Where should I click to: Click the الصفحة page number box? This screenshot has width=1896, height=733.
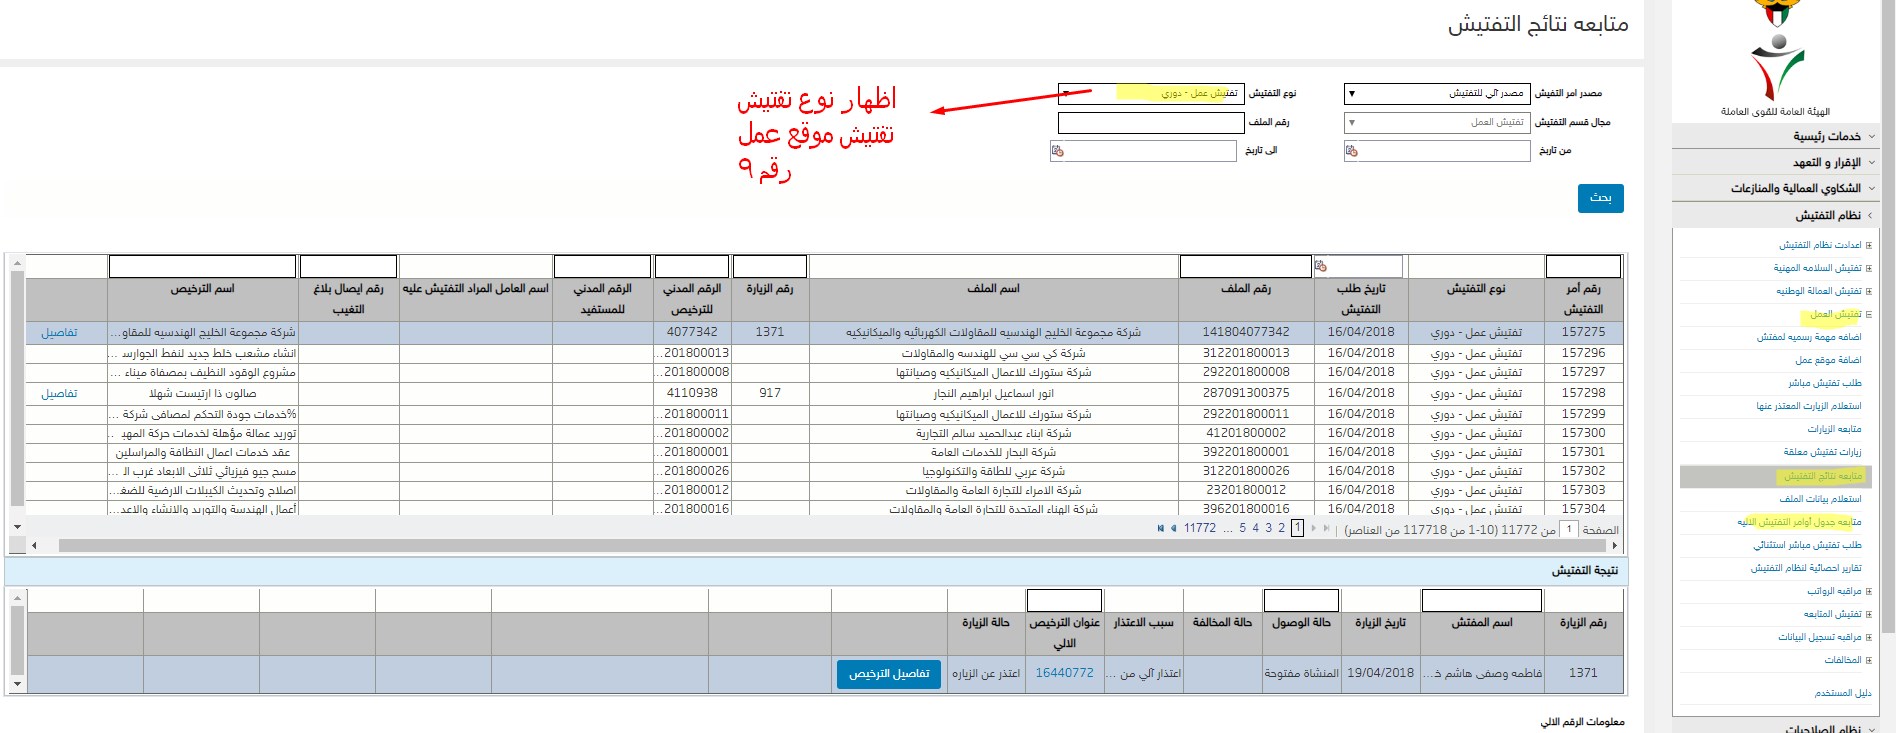pyautogui.click(x=1569, y=529)
